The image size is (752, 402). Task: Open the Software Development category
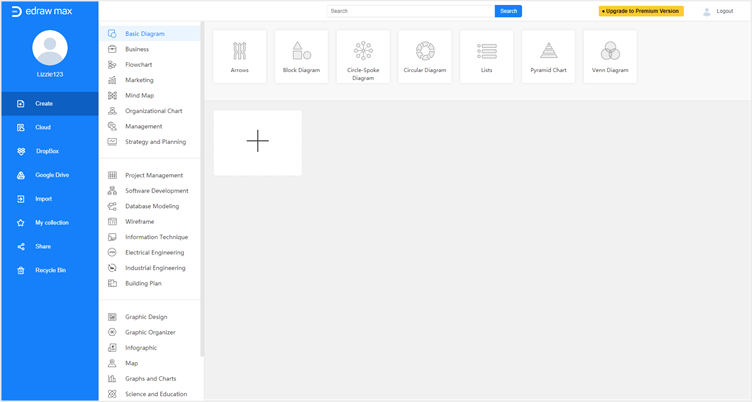150,190
